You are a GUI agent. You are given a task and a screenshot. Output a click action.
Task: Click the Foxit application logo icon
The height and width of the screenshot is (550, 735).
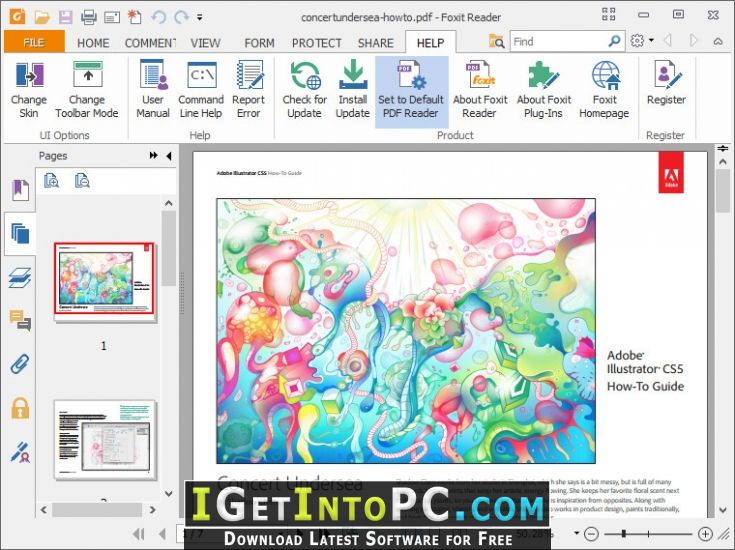17,17
